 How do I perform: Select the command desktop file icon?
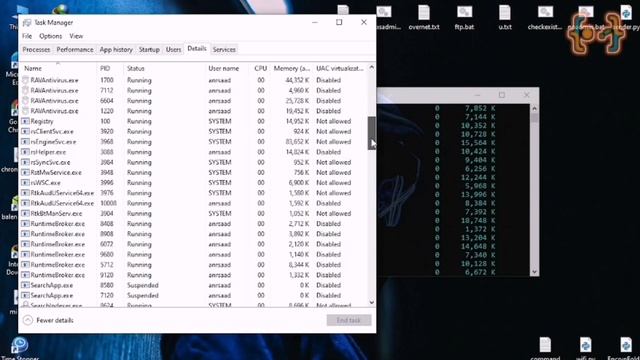point(545,345)
